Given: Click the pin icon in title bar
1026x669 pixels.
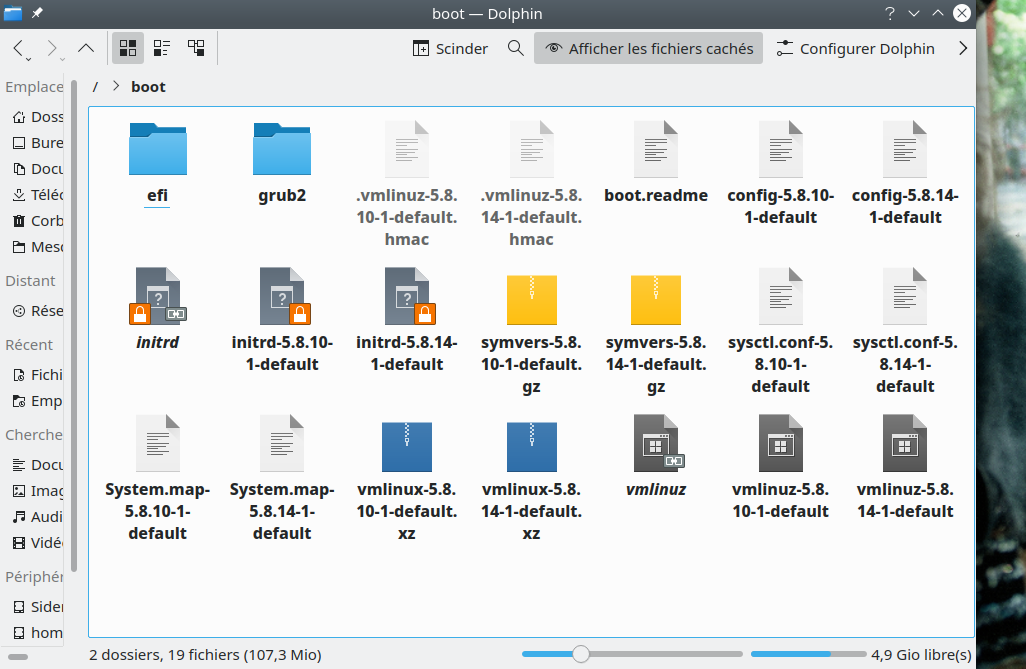Looking at the screenshot, I should click(37, 13).
